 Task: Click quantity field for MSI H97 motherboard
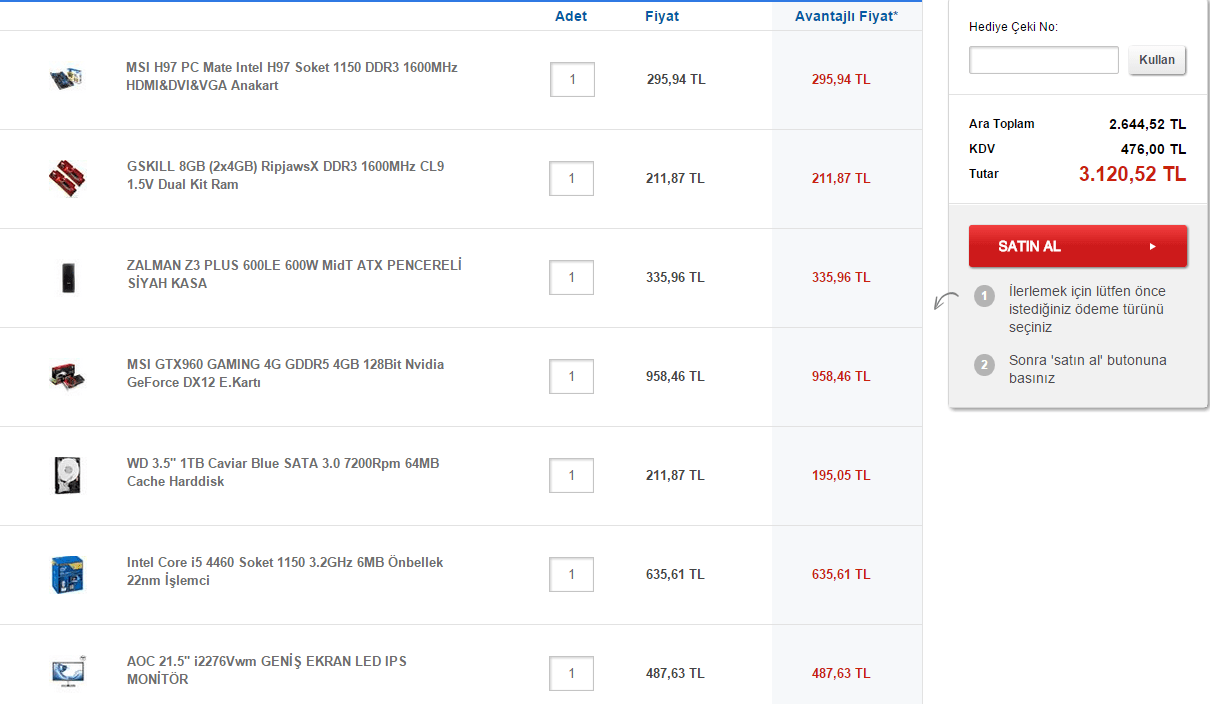572,80
